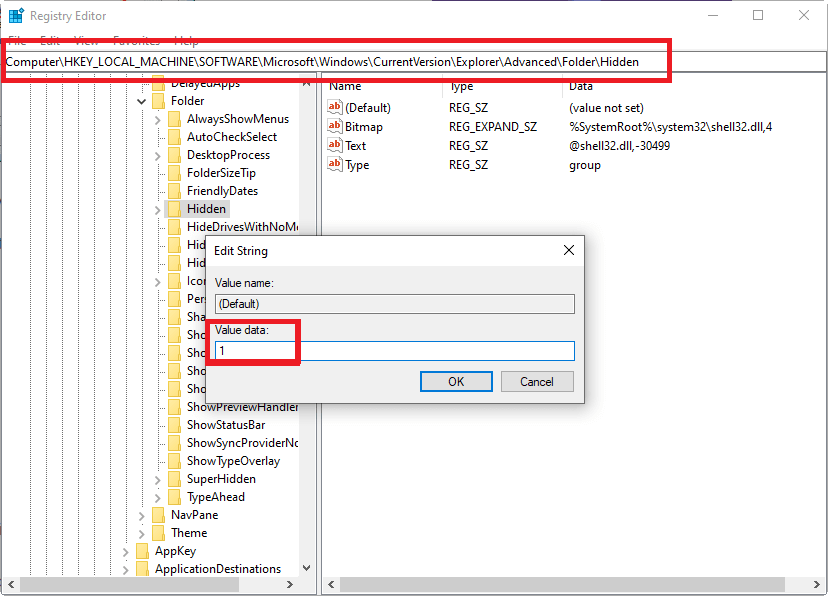The width and height of the screenshot is (828, 596).
Task: Click the AlwaysShowMenus folder icon
Action: 174,119
